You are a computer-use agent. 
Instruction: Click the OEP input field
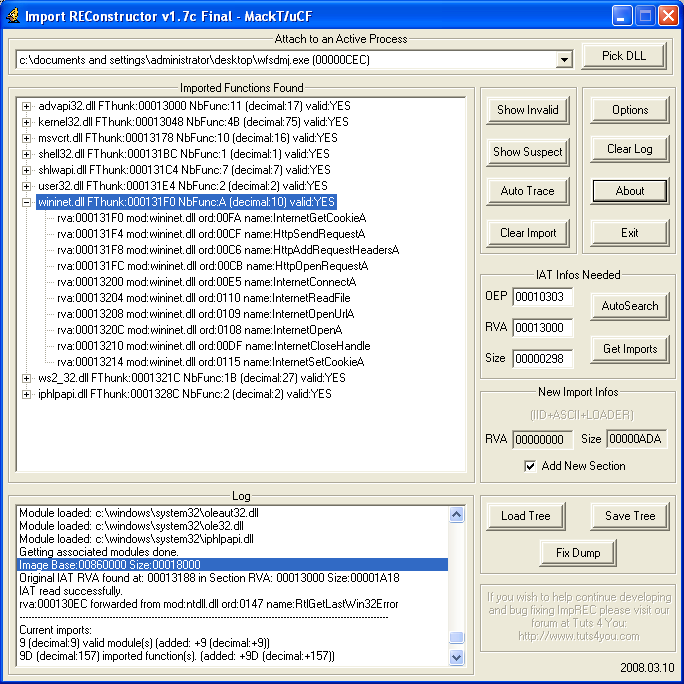tap(542, 297)
